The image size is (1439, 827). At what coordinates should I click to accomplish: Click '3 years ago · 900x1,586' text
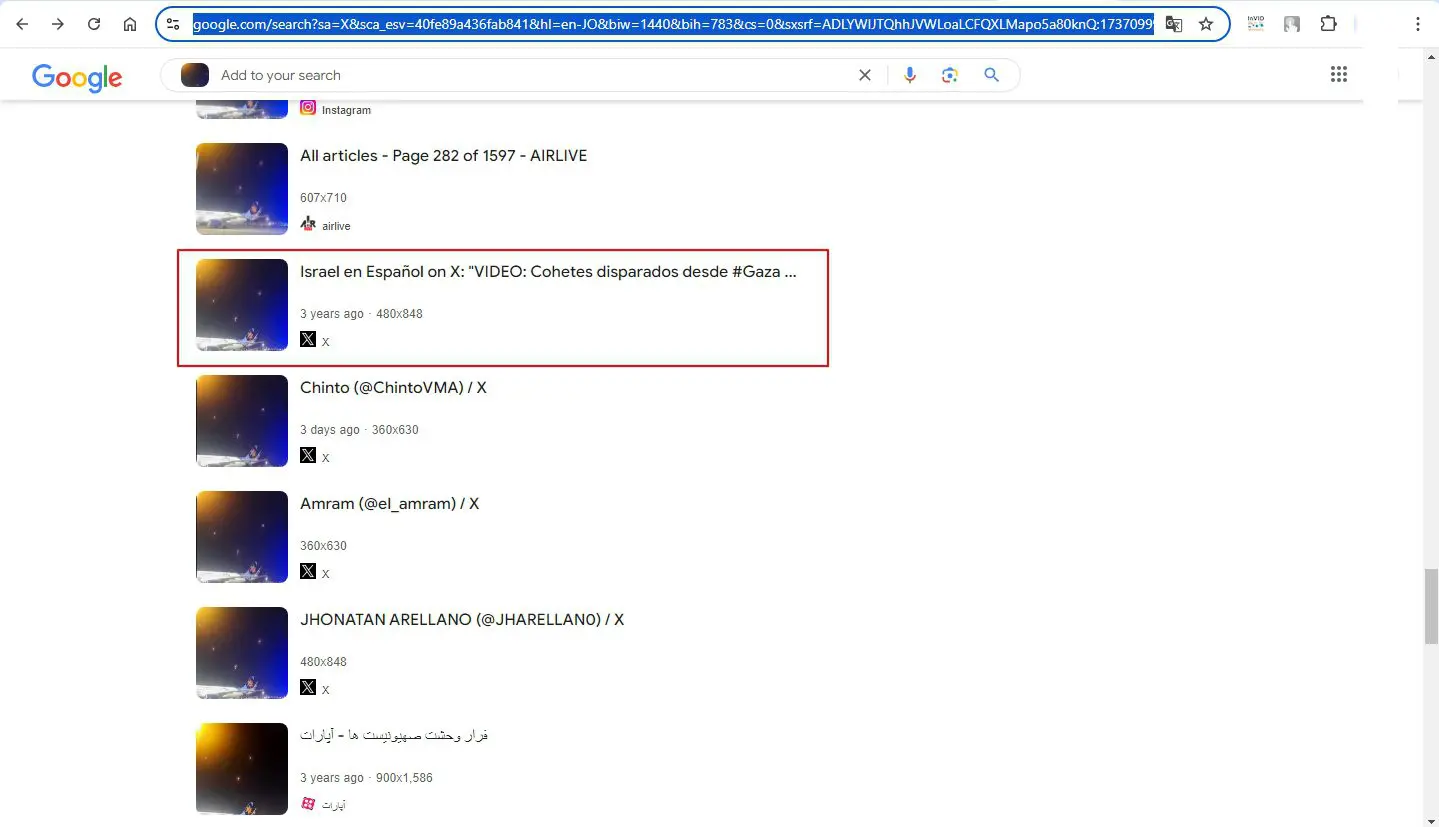(x=366, y=778)
